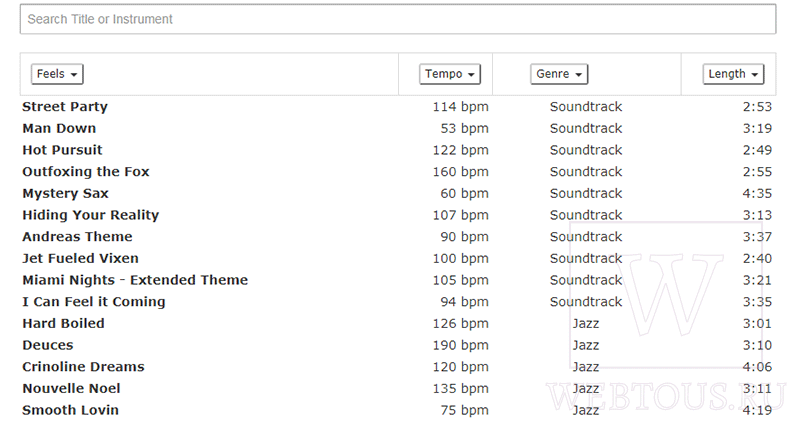
Task: Select Outfoxing the Fox track
Action: pos(86,172)
